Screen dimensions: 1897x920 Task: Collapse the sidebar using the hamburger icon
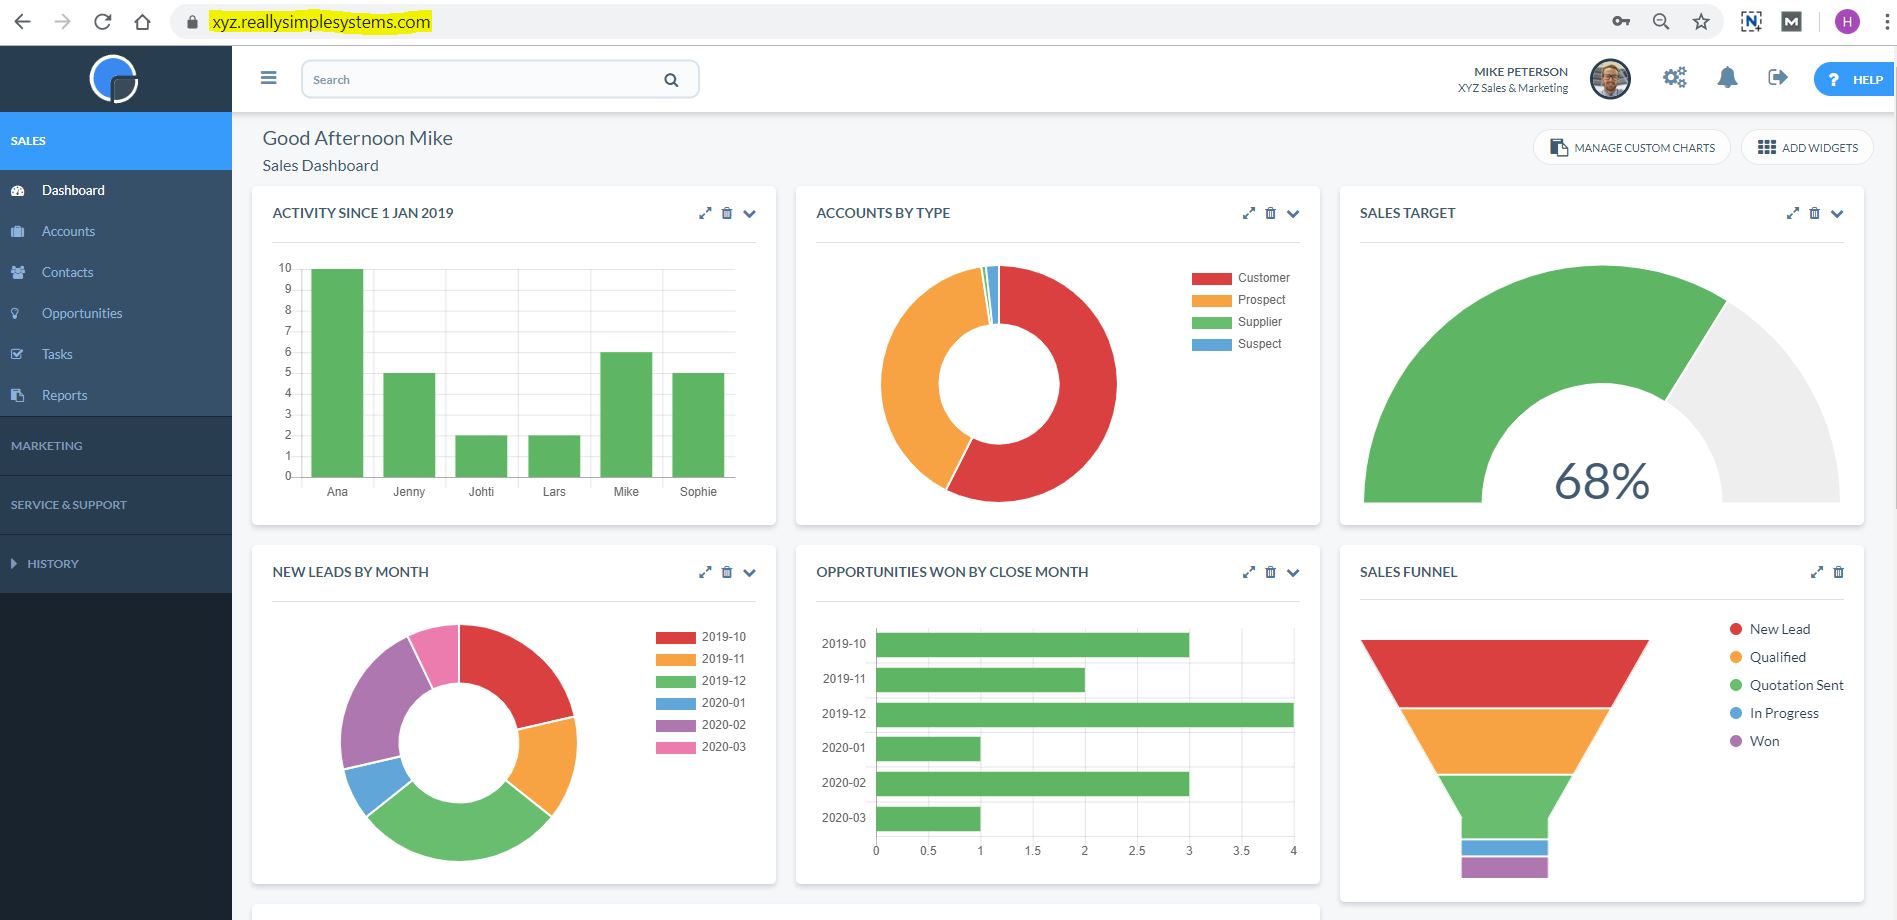(x=268, y=77)
